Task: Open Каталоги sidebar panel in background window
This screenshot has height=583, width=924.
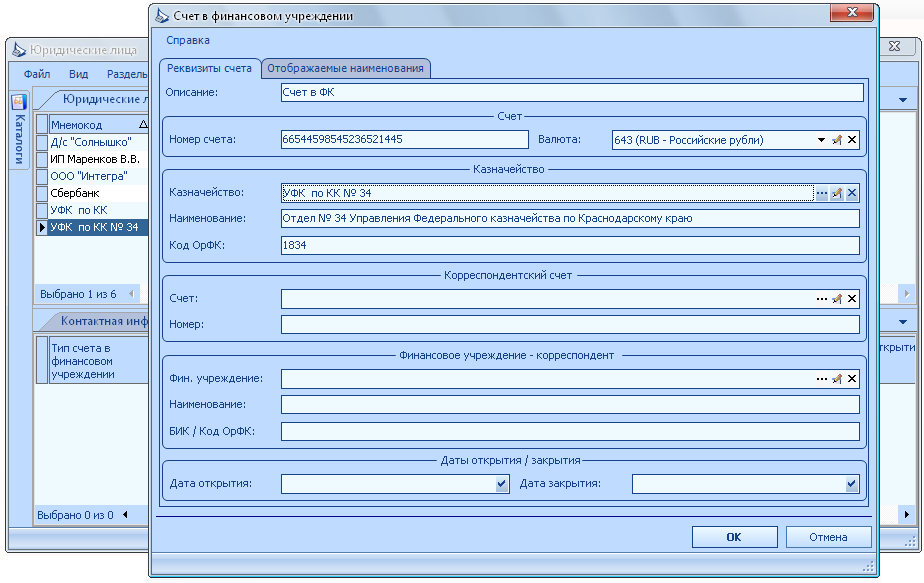Action: [x=19, y=131]
